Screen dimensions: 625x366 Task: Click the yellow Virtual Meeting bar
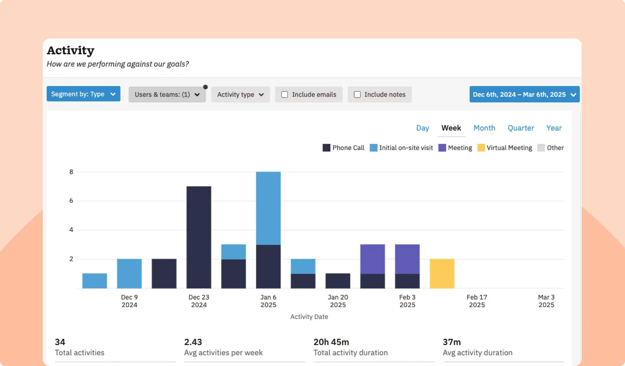442,274
